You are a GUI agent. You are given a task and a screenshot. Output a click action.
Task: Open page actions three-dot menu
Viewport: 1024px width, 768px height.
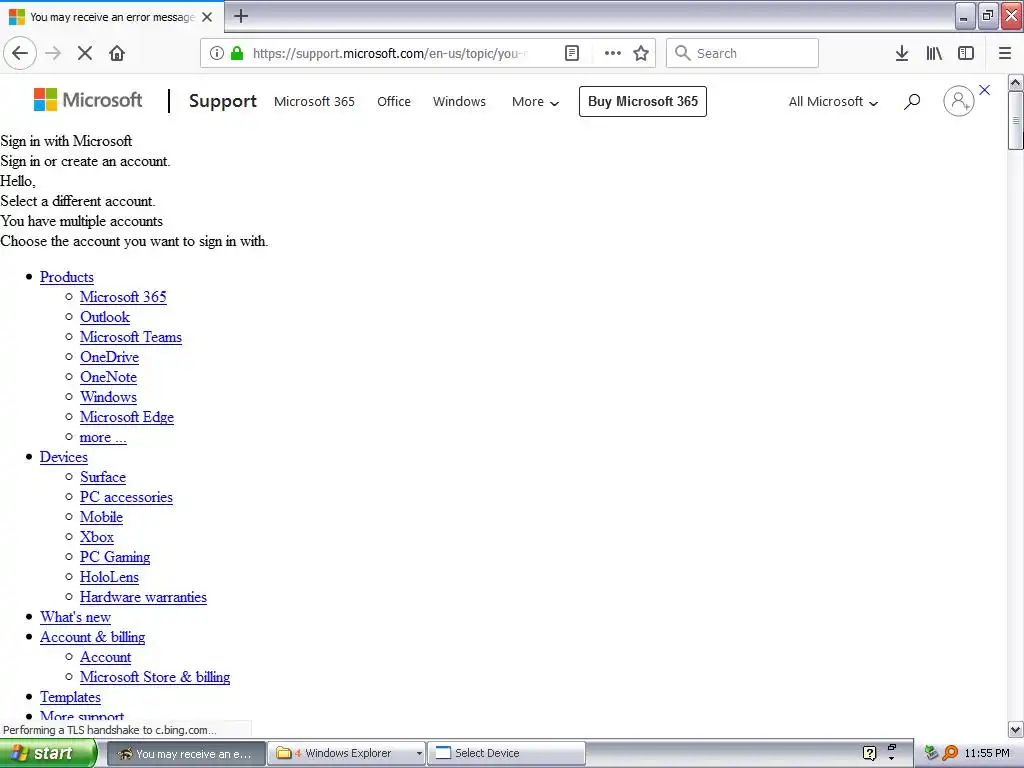point(613,54)
